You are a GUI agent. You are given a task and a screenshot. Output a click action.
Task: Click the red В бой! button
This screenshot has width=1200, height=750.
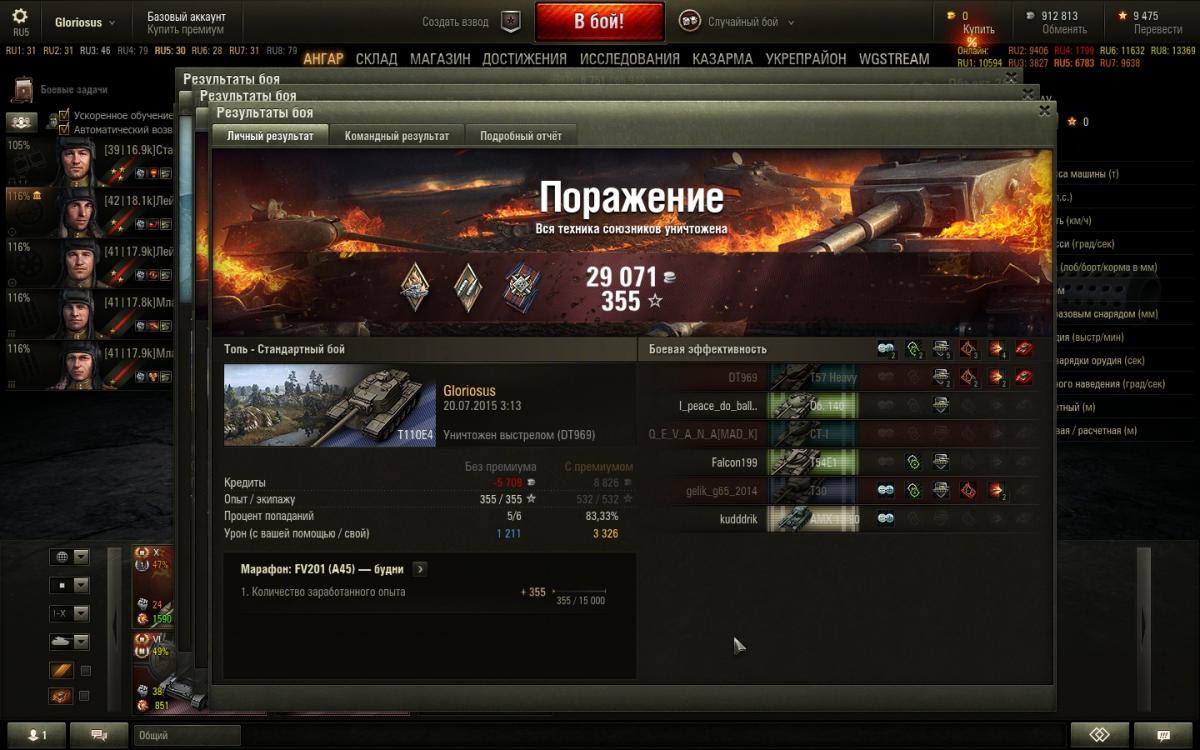click(599, 22)
